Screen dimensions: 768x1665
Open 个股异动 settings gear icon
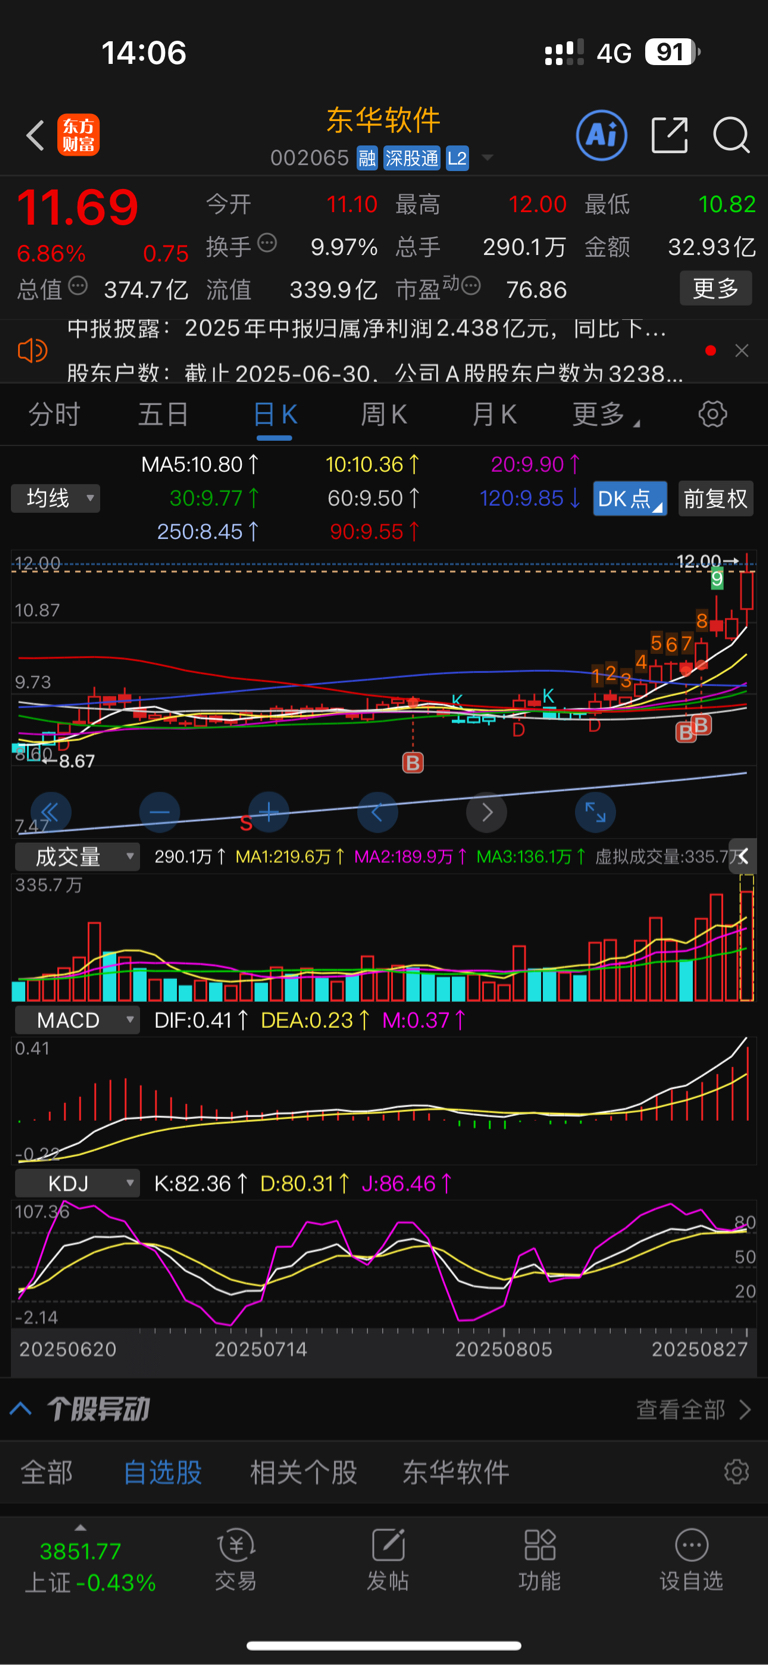(736, 1472)
